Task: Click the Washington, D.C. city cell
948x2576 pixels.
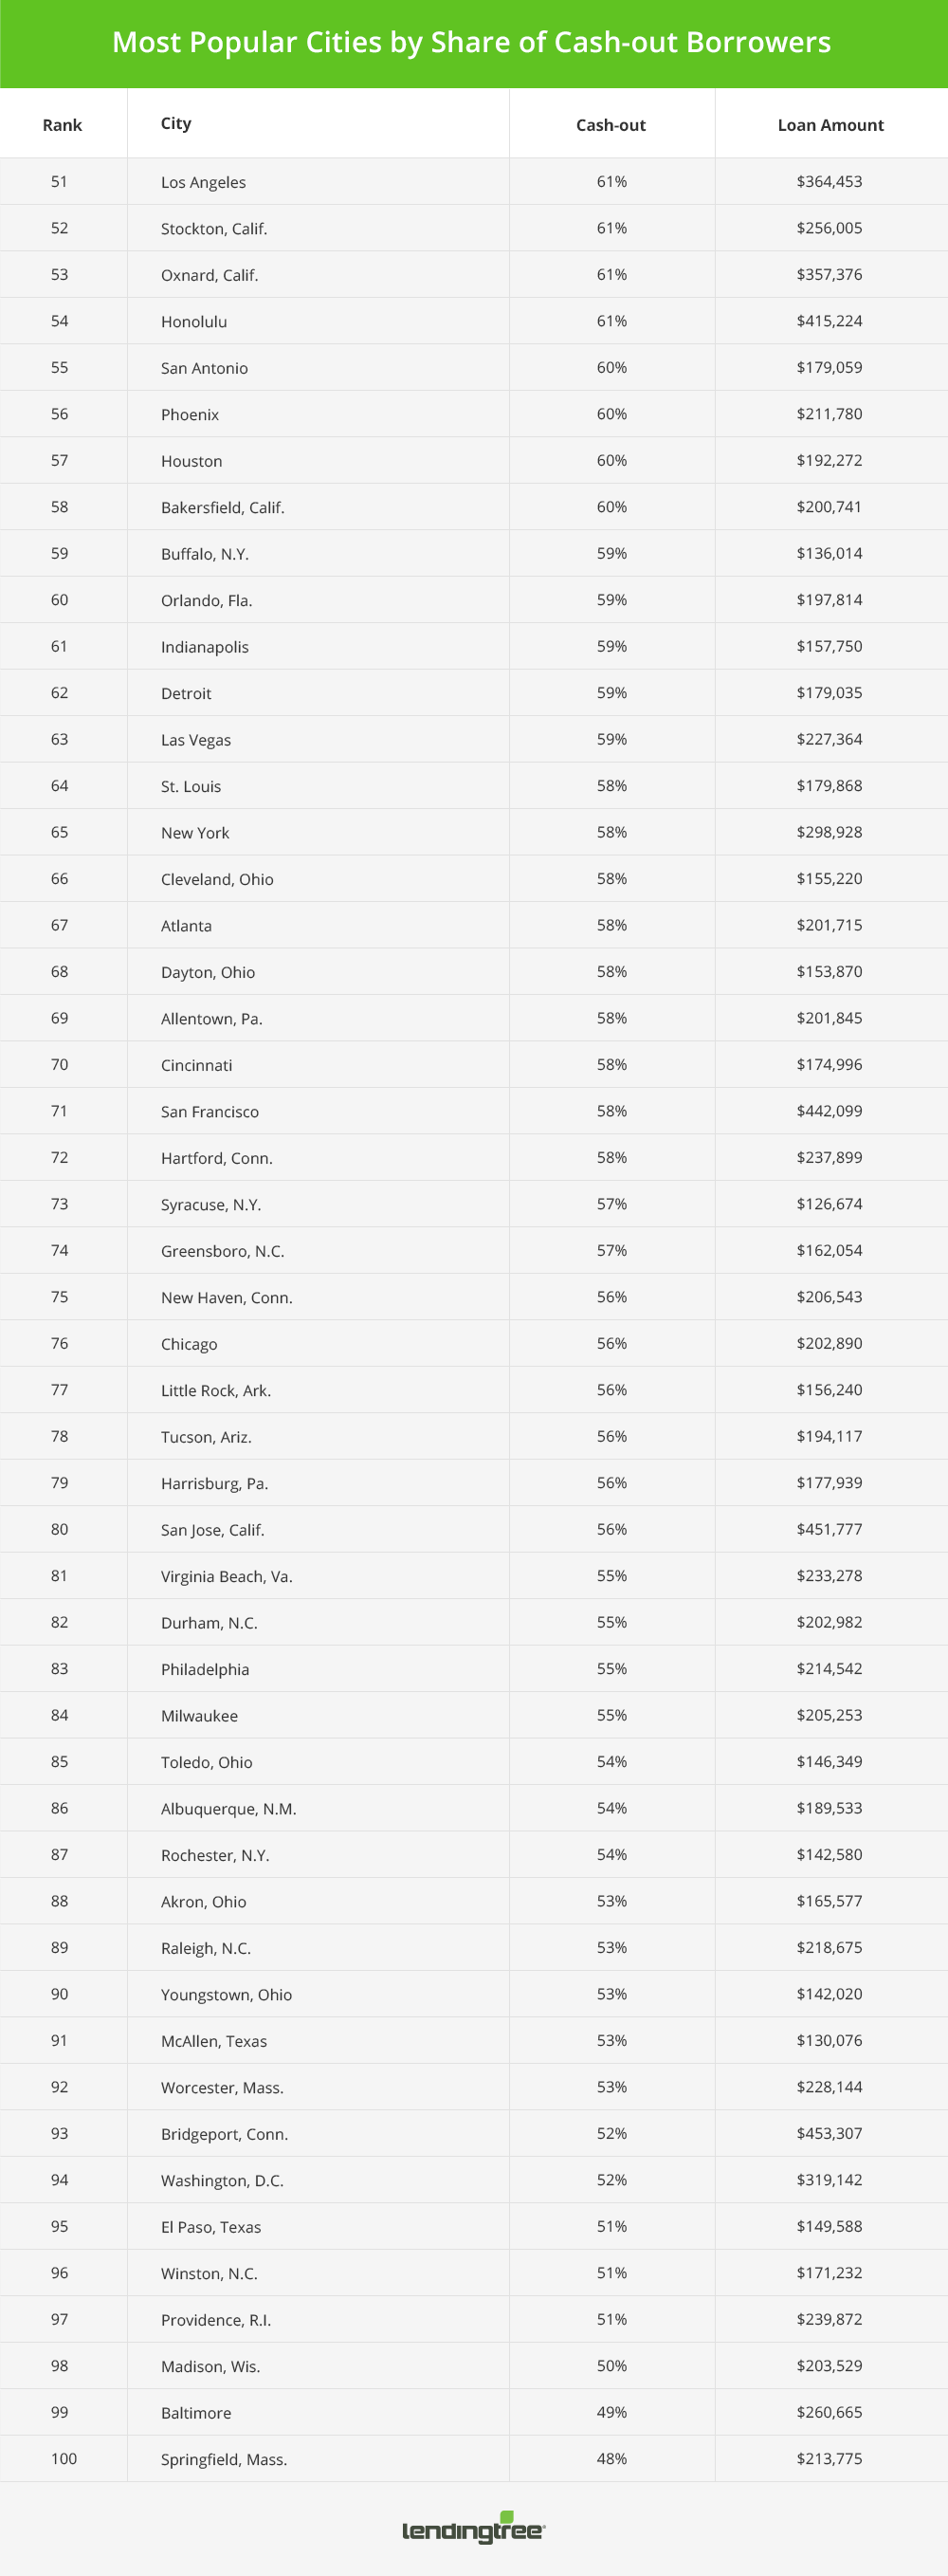Action: [222, 2180]
